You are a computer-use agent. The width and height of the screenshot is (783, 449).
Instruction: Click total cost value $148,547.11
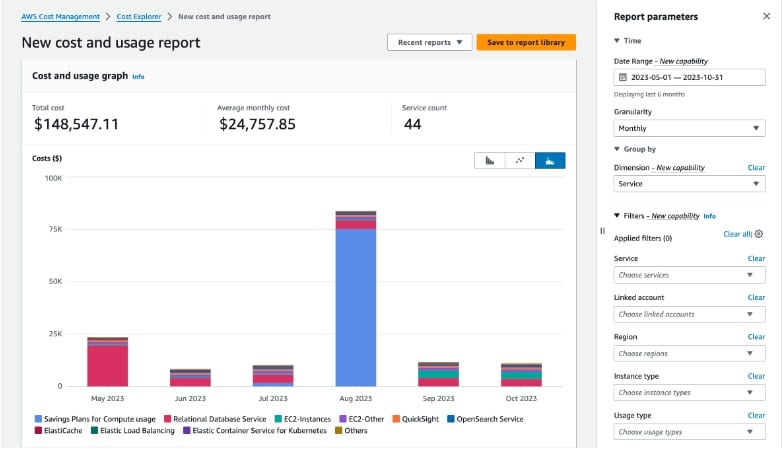[76, 124]
